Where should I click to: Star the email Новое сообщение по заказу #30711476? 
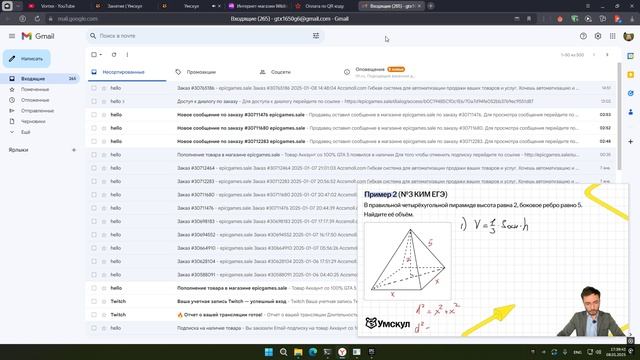(104, 115)
